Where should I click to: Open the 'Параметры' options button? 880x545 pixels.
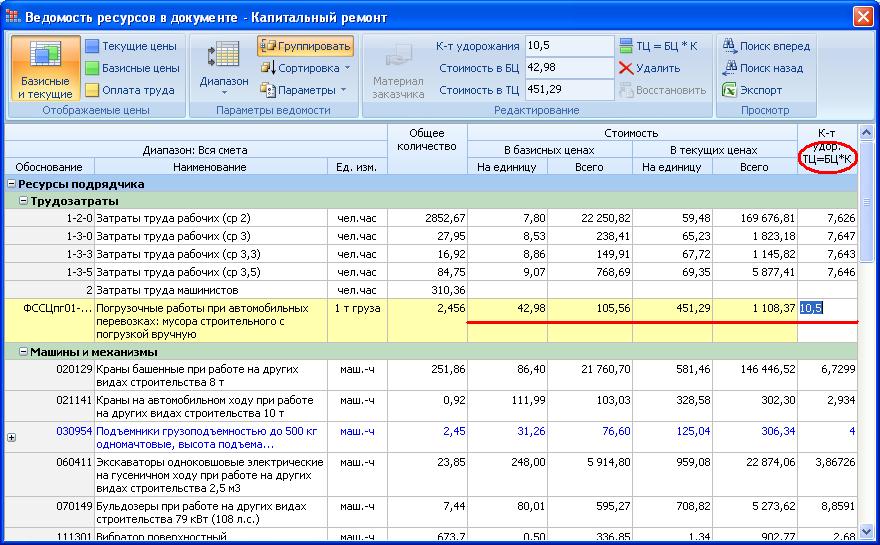tap(305, 90)
